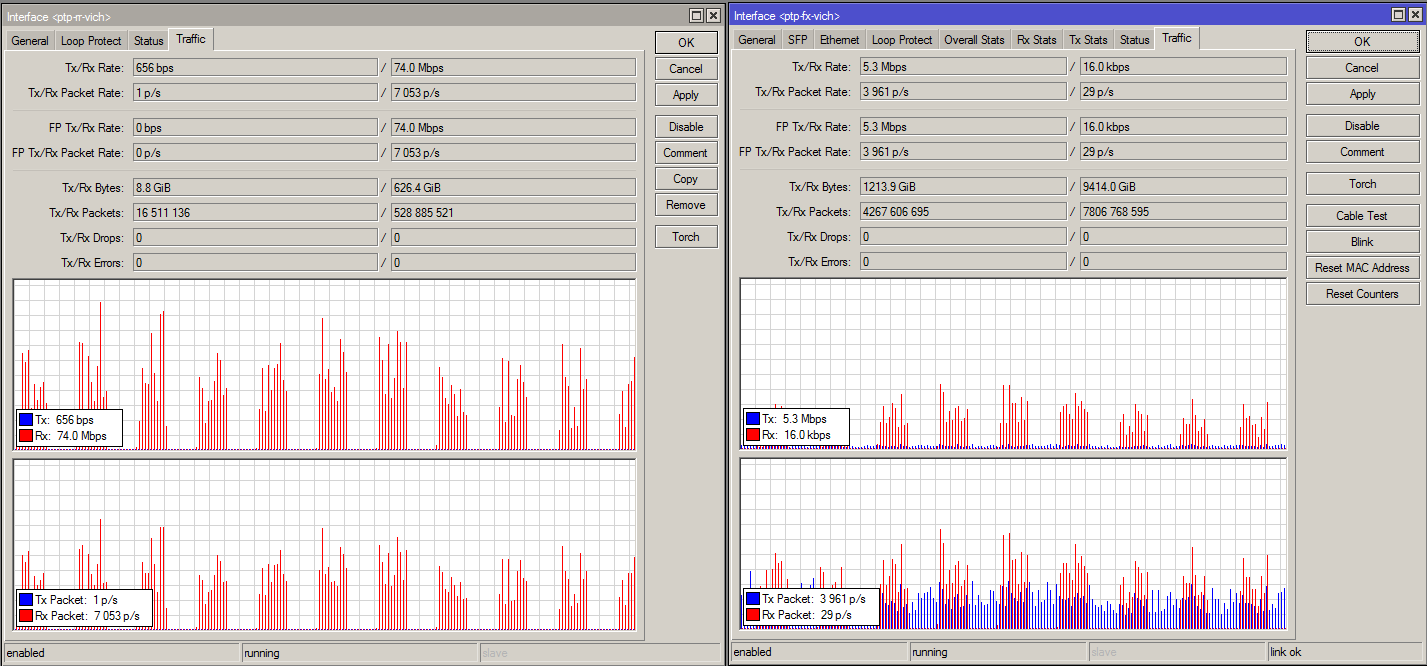Screen dimensions: 1427x666
Task: Select Tx Bytes field showing 1213.9 GiB
Action: coord(963,186)
